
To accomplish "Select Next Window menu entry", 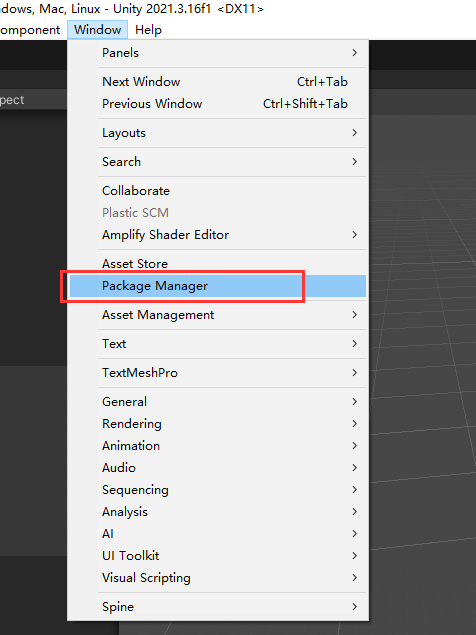I will tap(218, 82).
